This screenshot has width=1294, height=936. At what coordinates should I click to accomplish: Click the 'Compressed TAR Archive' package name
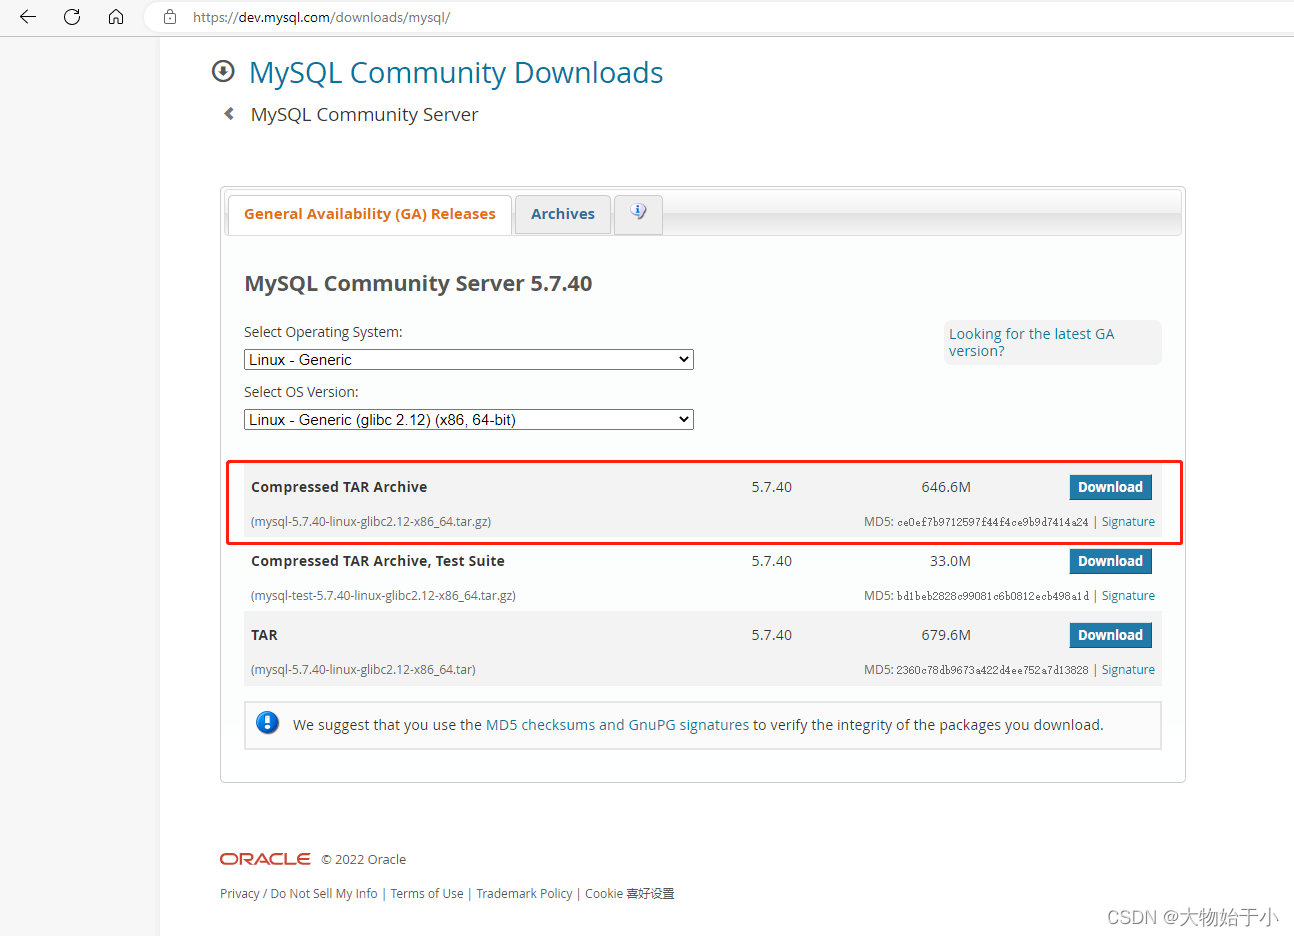tap(339, 487)
